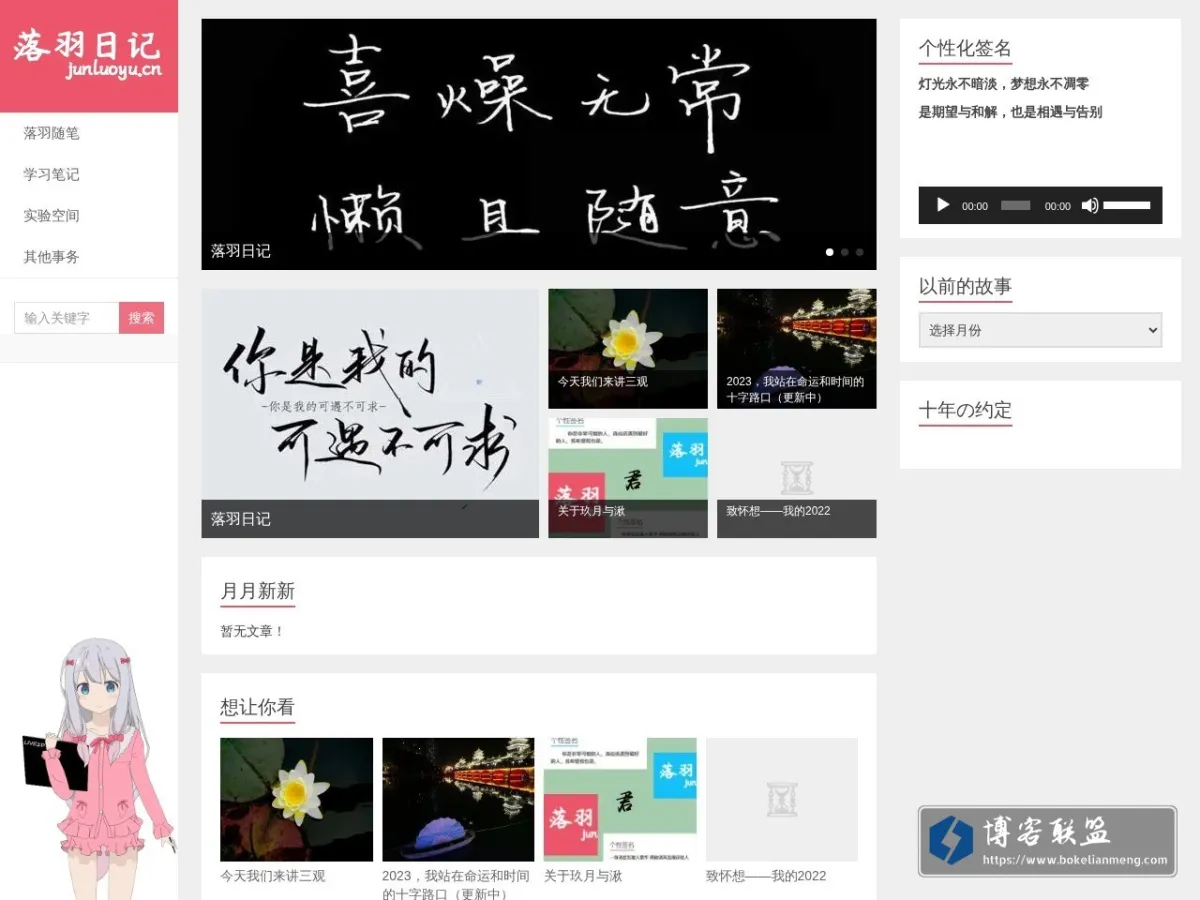Open the 今天我们来讲三观 card in the featured grid
The image size is (1200, 900).
(628, 349)
